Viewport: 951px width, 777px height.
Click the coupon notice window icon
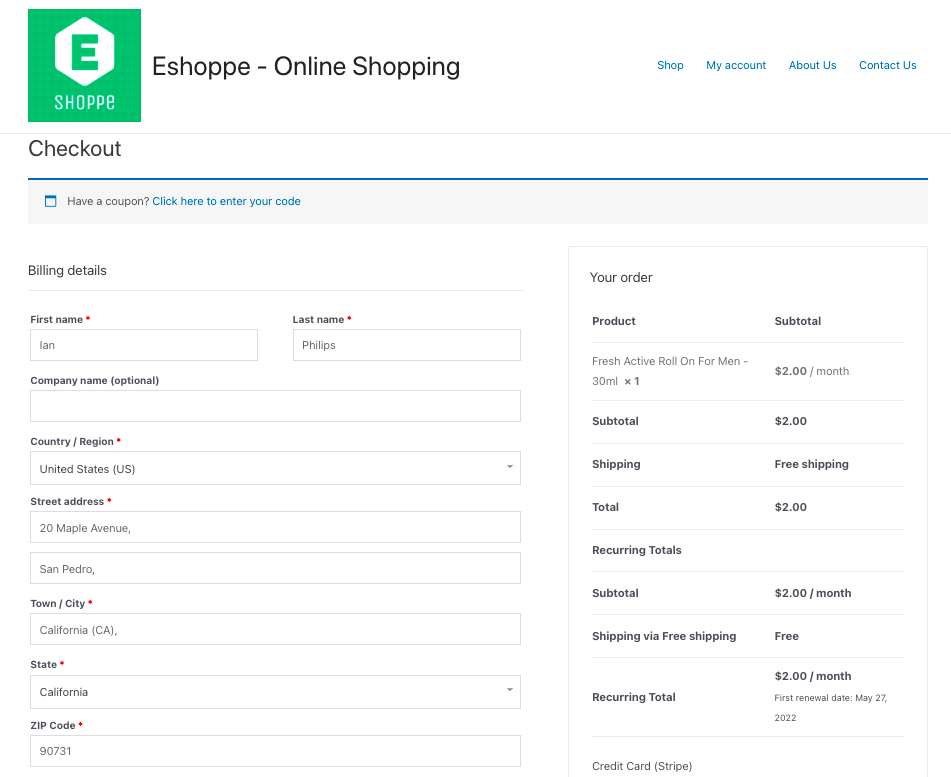[51, 201]
